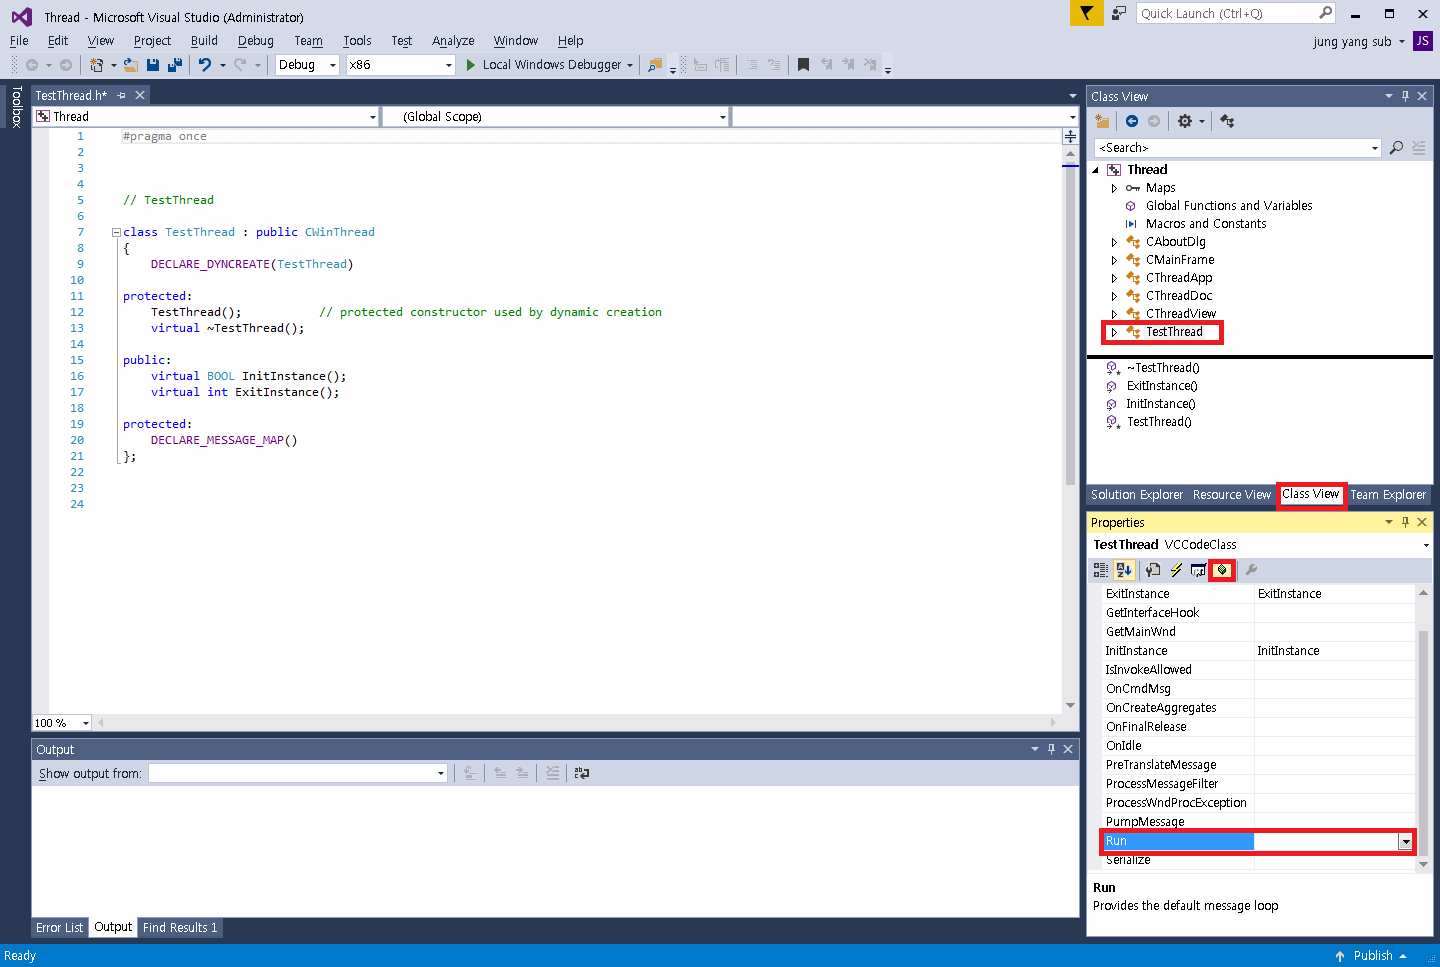Close the TestThread.h document tab
1440x967 pixels.
140,96
